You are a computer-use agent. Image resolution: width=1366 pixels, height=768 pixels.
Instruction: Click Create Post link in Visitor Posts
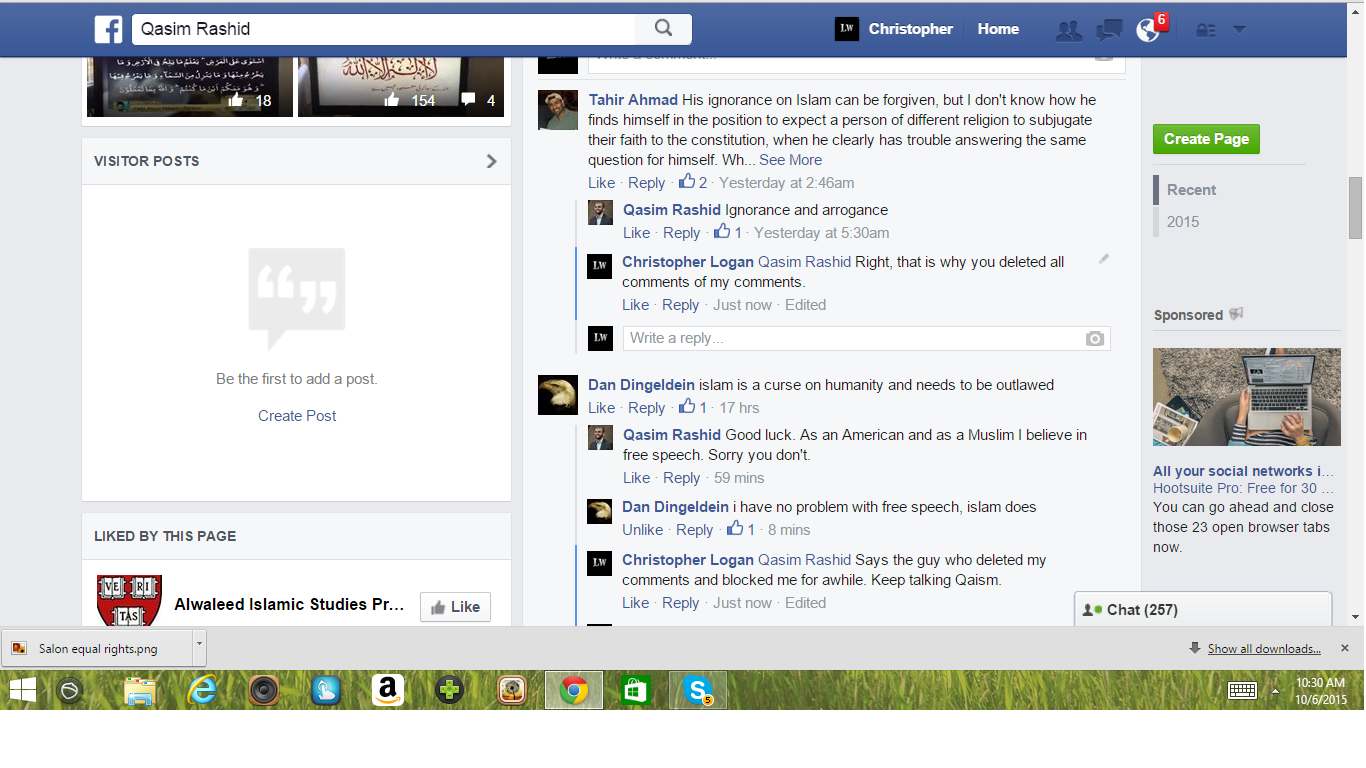click(297, 416)
